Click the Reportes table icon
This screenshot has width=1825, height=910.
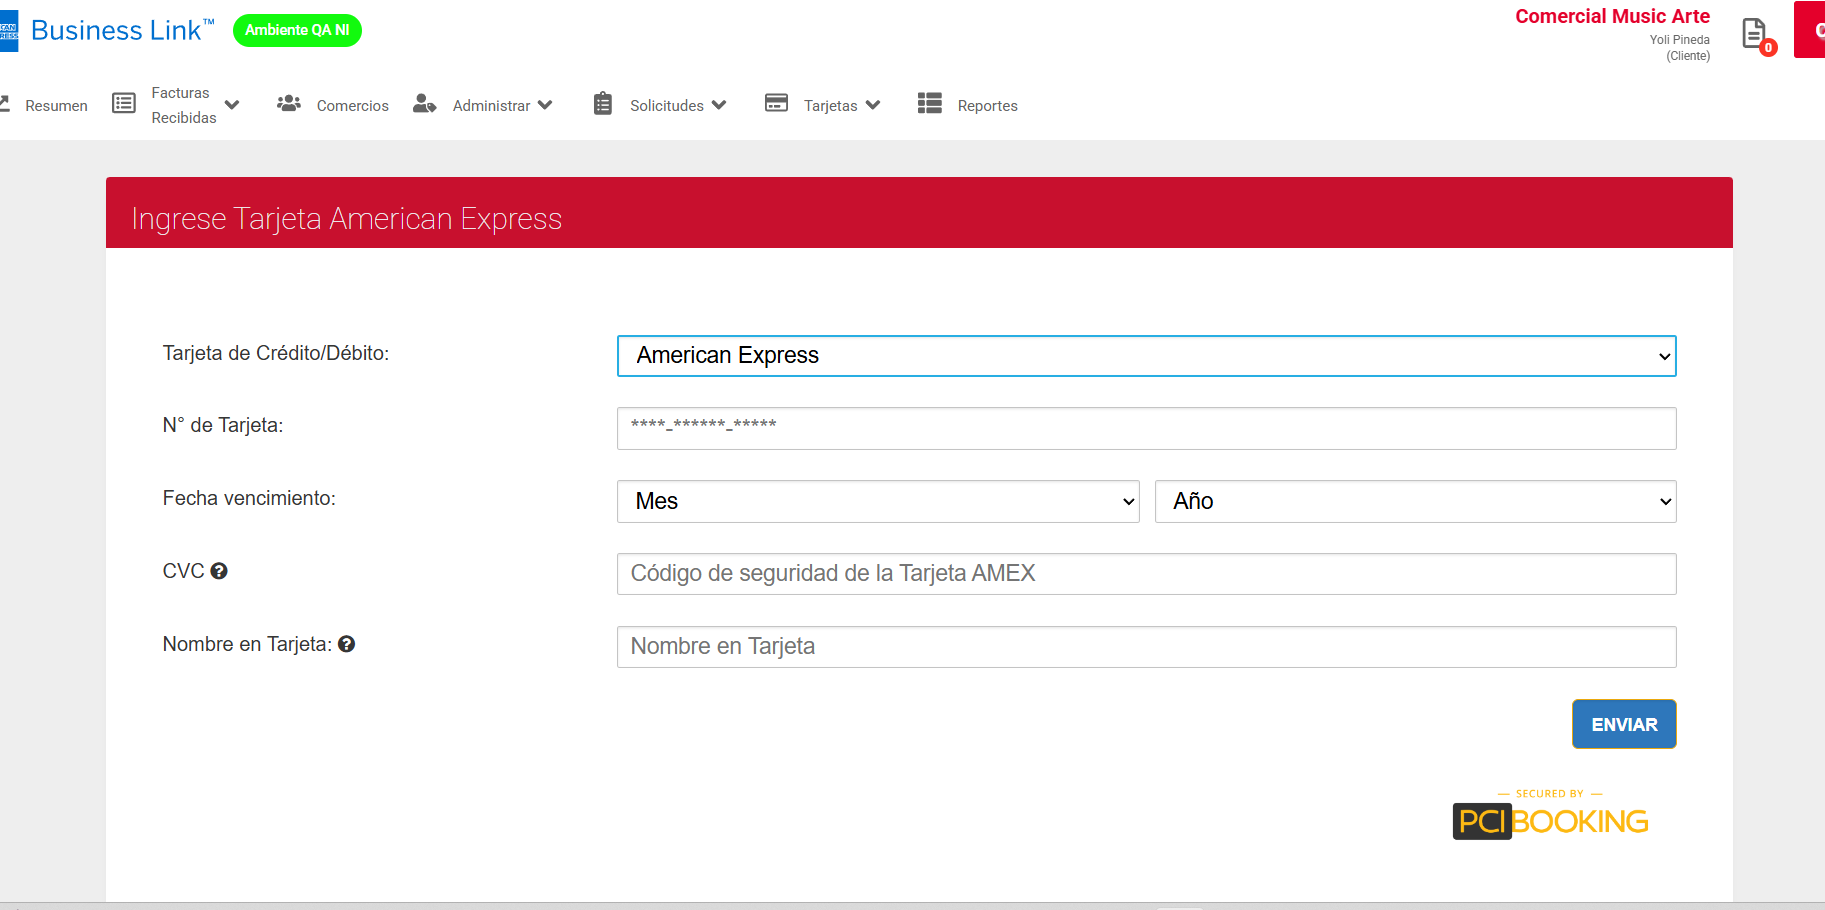click(930, 103)
